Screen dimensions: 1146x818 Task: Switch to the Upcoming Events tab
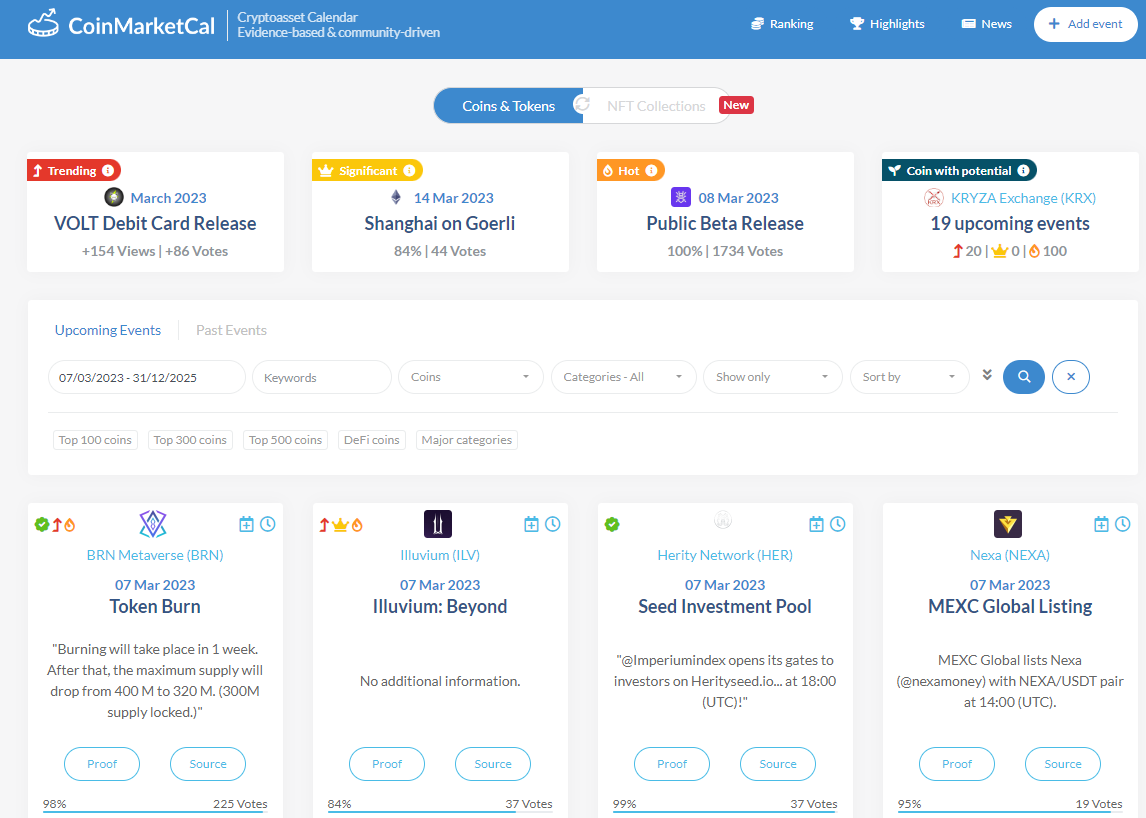click(x=107, y=330)
